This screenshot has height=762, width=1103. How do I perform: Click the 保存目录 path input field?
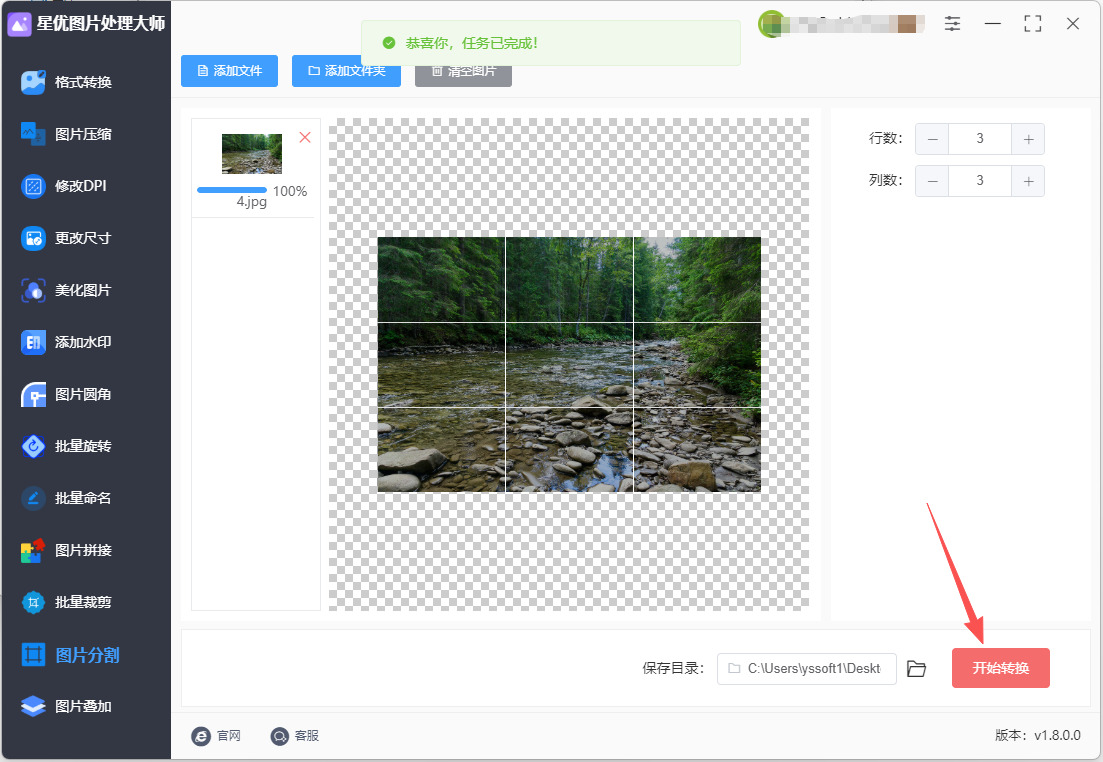[807, 668]
